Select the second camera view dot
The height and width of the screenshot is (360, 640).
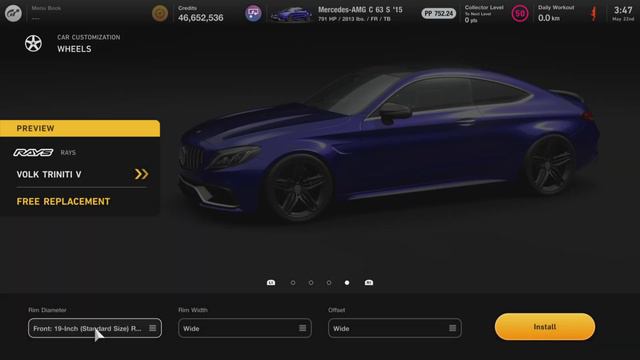(x=311, y=282)
